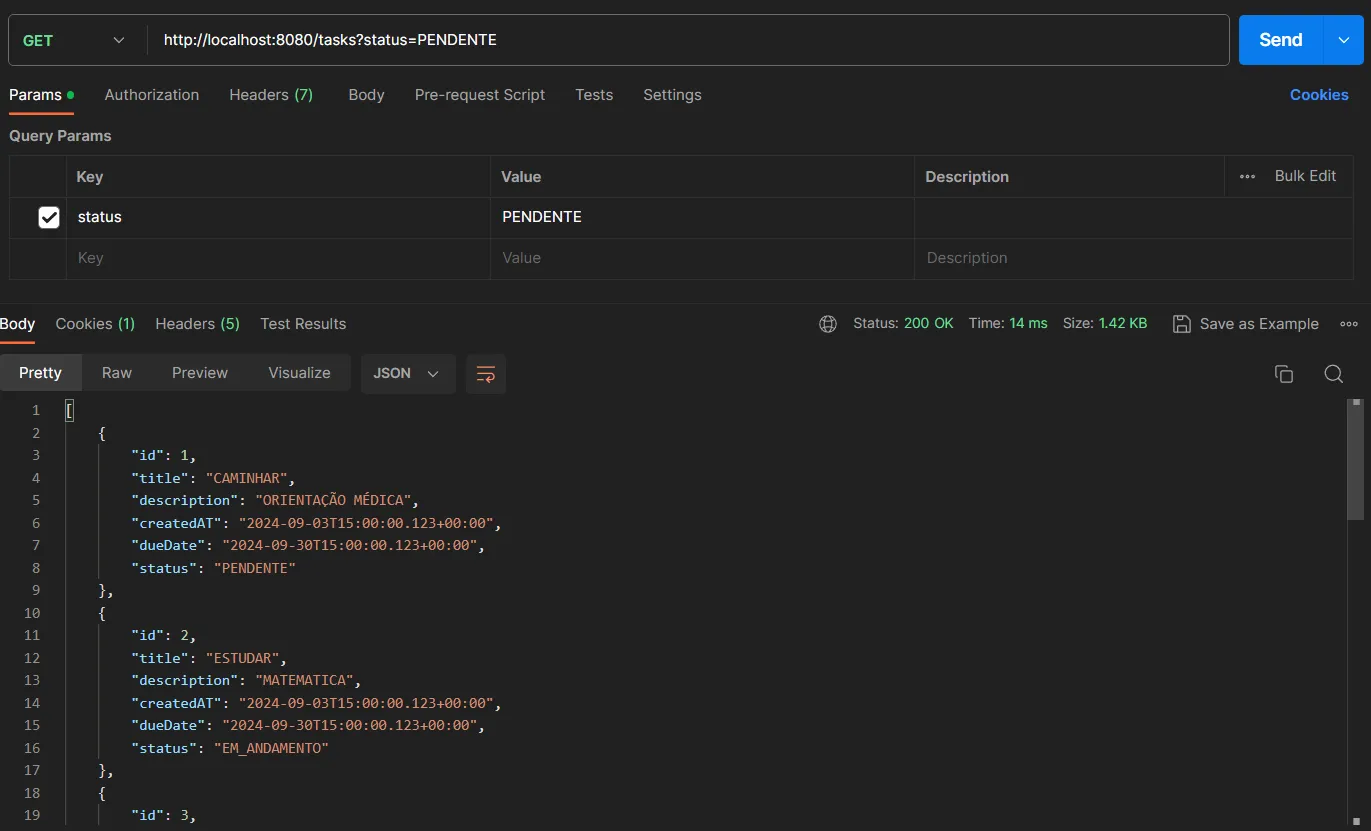This screenshot has height=831, width=1371.
Task: Click the Send request button
Action: pyautogui.click(x=1280, y=40)
